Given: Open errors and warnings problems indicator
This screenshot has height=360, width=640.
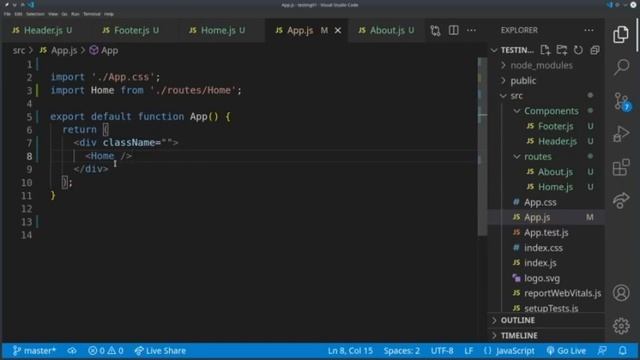Looking at the screenshot, I should coord(105,351).
